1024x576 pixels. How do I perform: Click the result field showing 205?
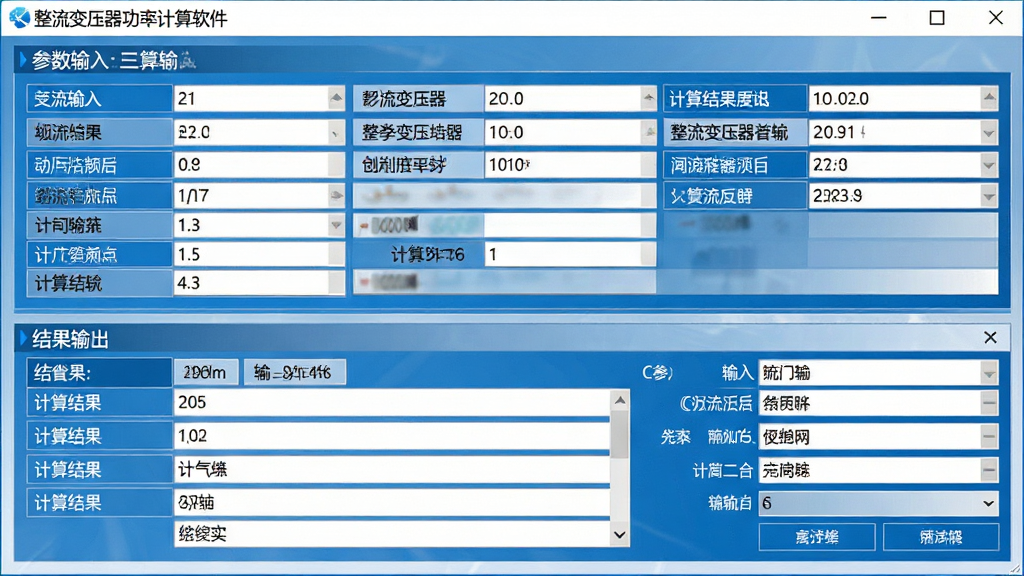[x=392, y=402]
